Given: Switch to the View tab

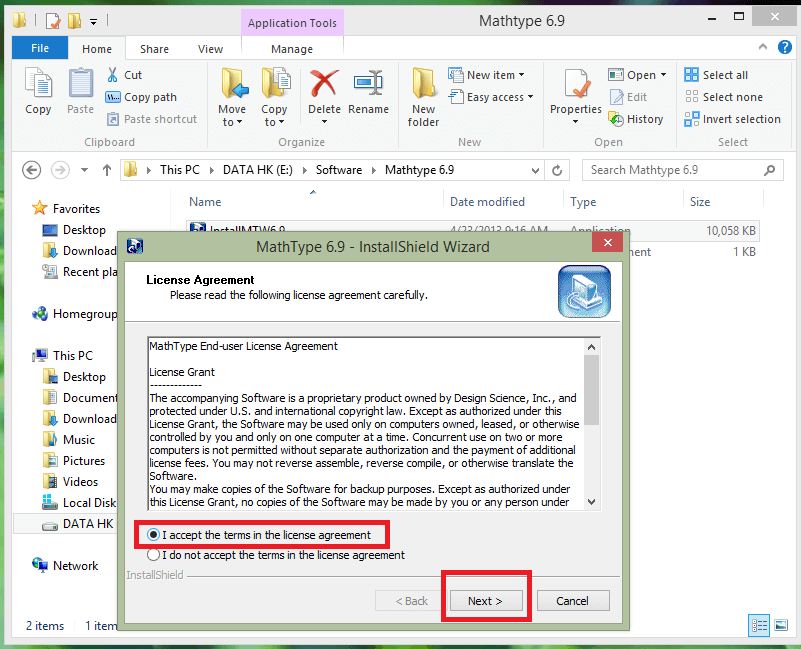Looking at the screenshot, I should click(210, 49).
